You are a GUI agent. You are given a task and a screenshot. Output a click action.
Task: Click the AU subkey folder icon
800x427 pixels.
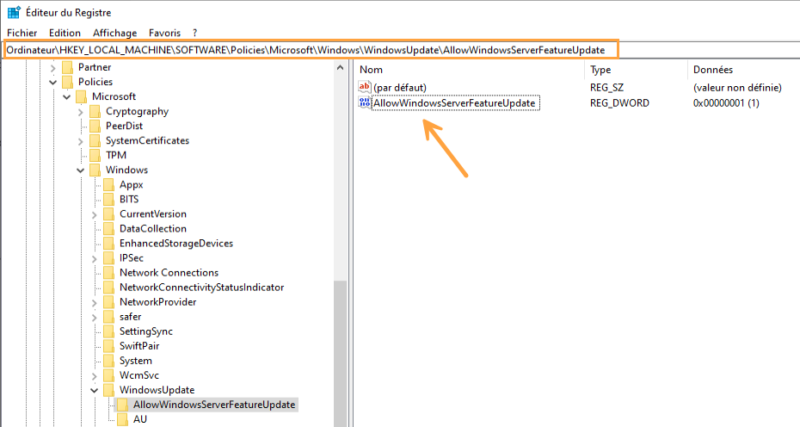click(x=122, y=419)
